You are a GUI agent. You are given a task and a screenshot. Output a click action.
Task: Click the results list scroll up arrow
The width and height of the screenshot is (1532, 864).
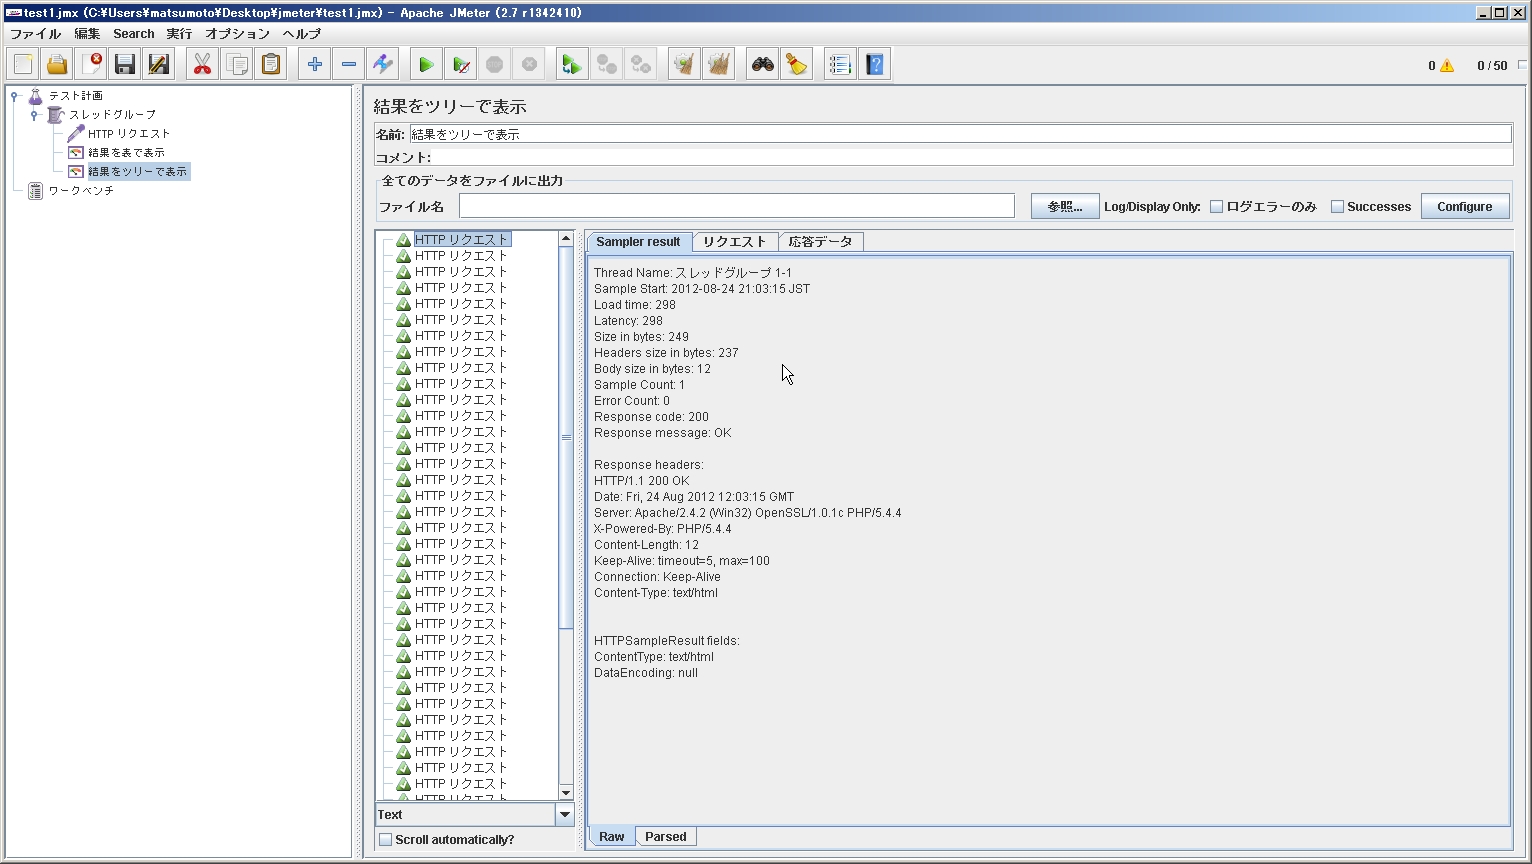pyautogui.click(x=566, y=239)
